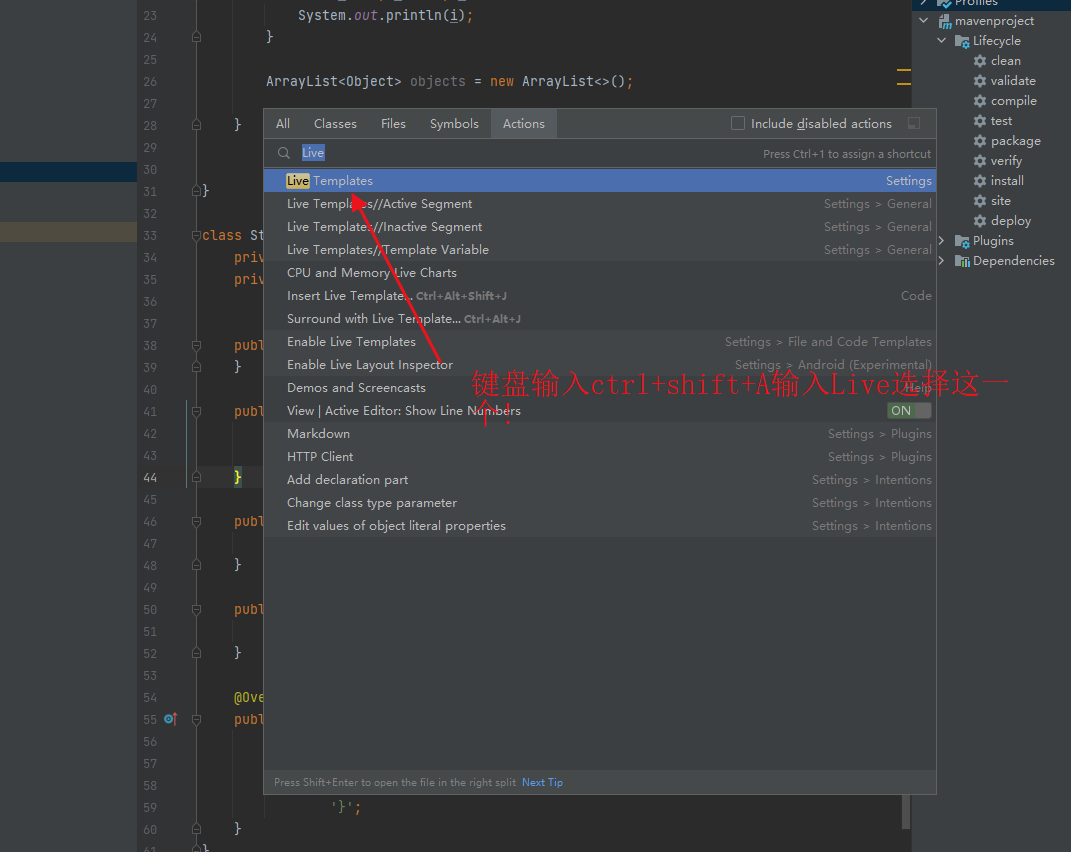Switch to the Symbols search tab
Viewport: 1071px width, 852px height.
pos(454,124)
